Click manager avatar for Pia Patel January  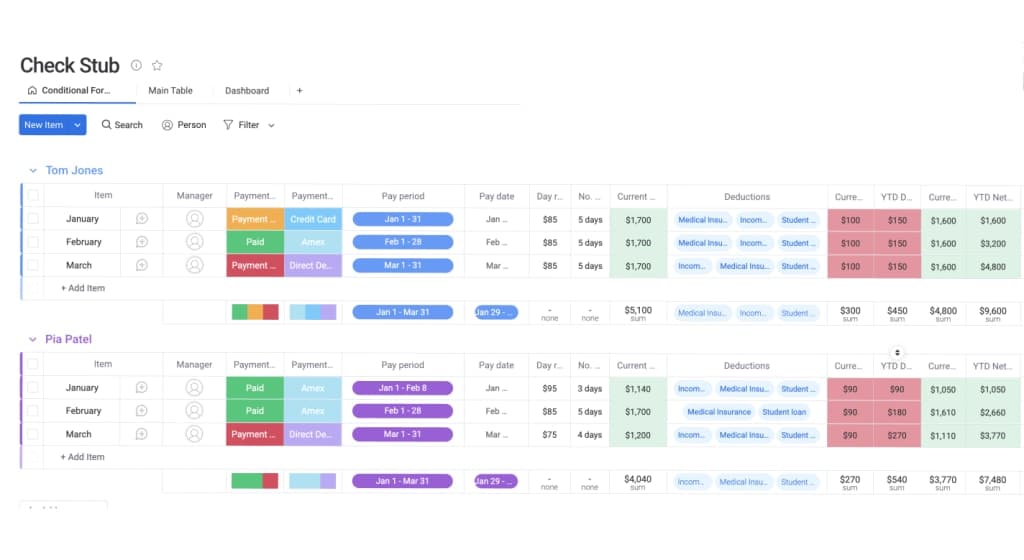point(194,388)
